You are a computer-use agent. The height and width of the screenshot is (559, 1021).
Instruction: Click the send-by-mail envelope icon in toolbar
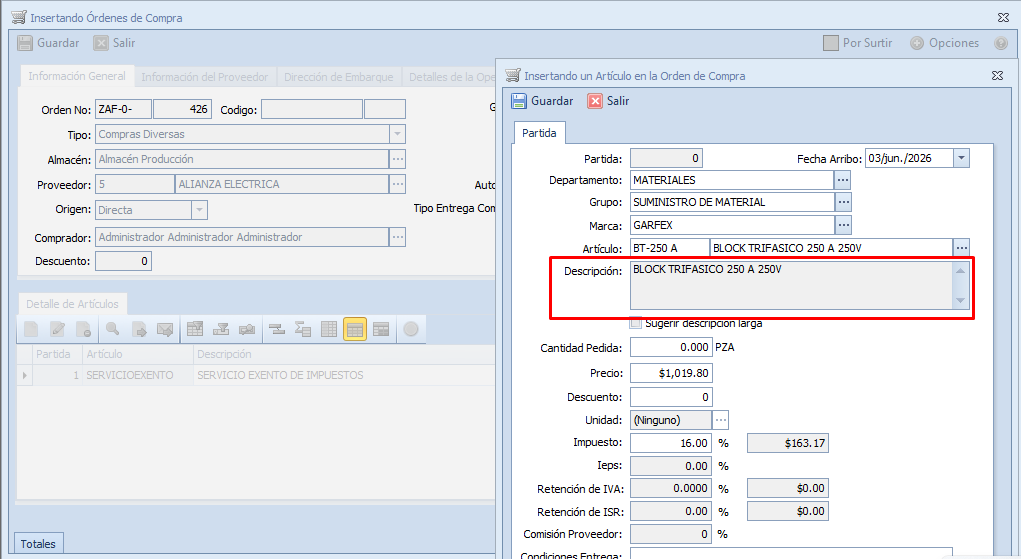[165, 329]
